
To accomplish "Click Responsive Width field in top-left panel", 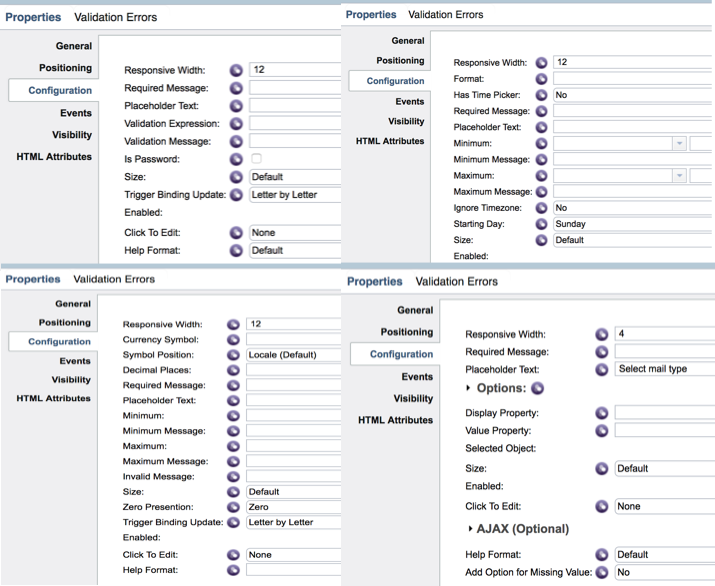I will (x=295, y=70).
